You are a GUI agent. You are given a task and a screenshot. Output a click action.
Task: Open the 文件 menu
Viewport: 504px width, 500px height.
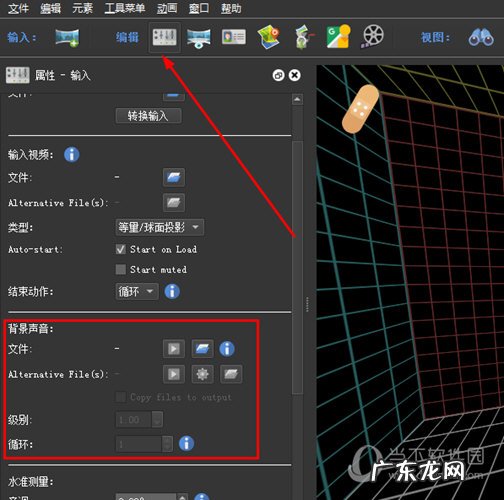pyautogui.click(x=18, y=8)
